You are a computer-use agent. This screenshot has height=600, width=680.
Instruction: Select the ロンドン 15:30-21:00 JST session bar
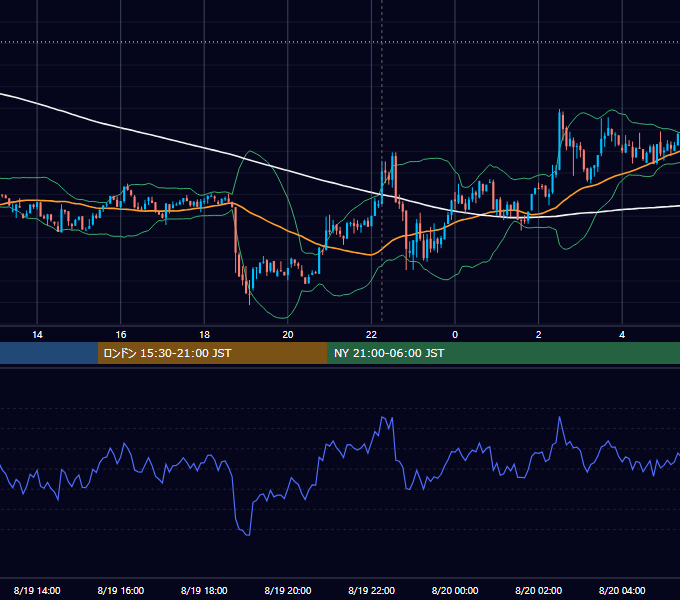tap(212, 353)
